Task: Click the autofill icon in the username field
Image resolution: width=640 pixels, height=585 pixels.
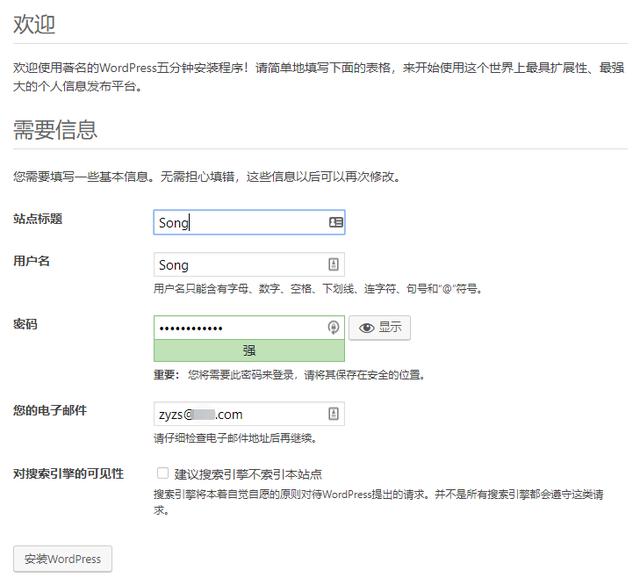Action: pos(334,265)
